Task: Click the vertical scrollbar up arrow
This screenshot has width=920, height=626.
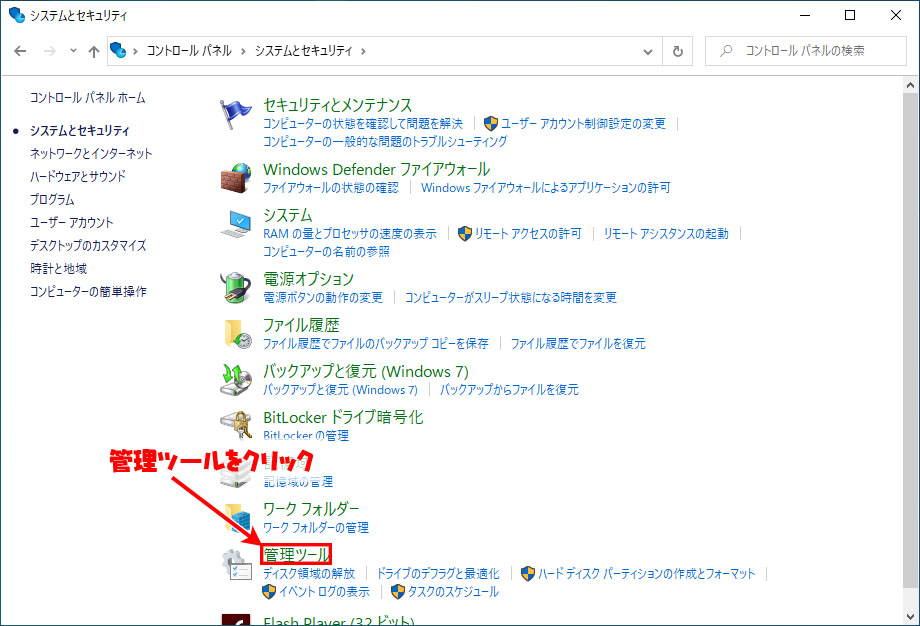Action: point(910,86)
